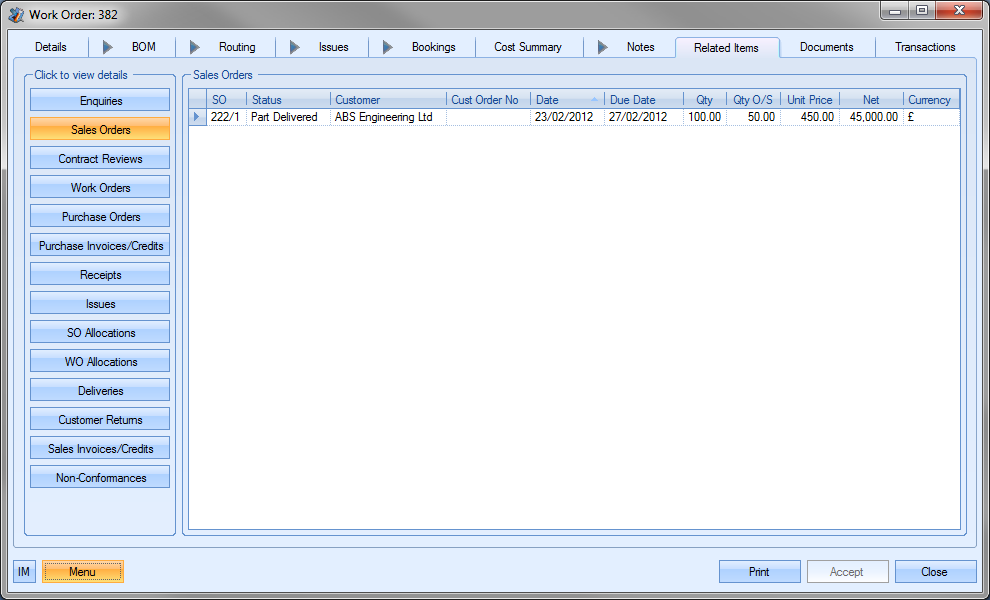Open the Menu button
The image size is (990, 600).
(x=82, y=572)
